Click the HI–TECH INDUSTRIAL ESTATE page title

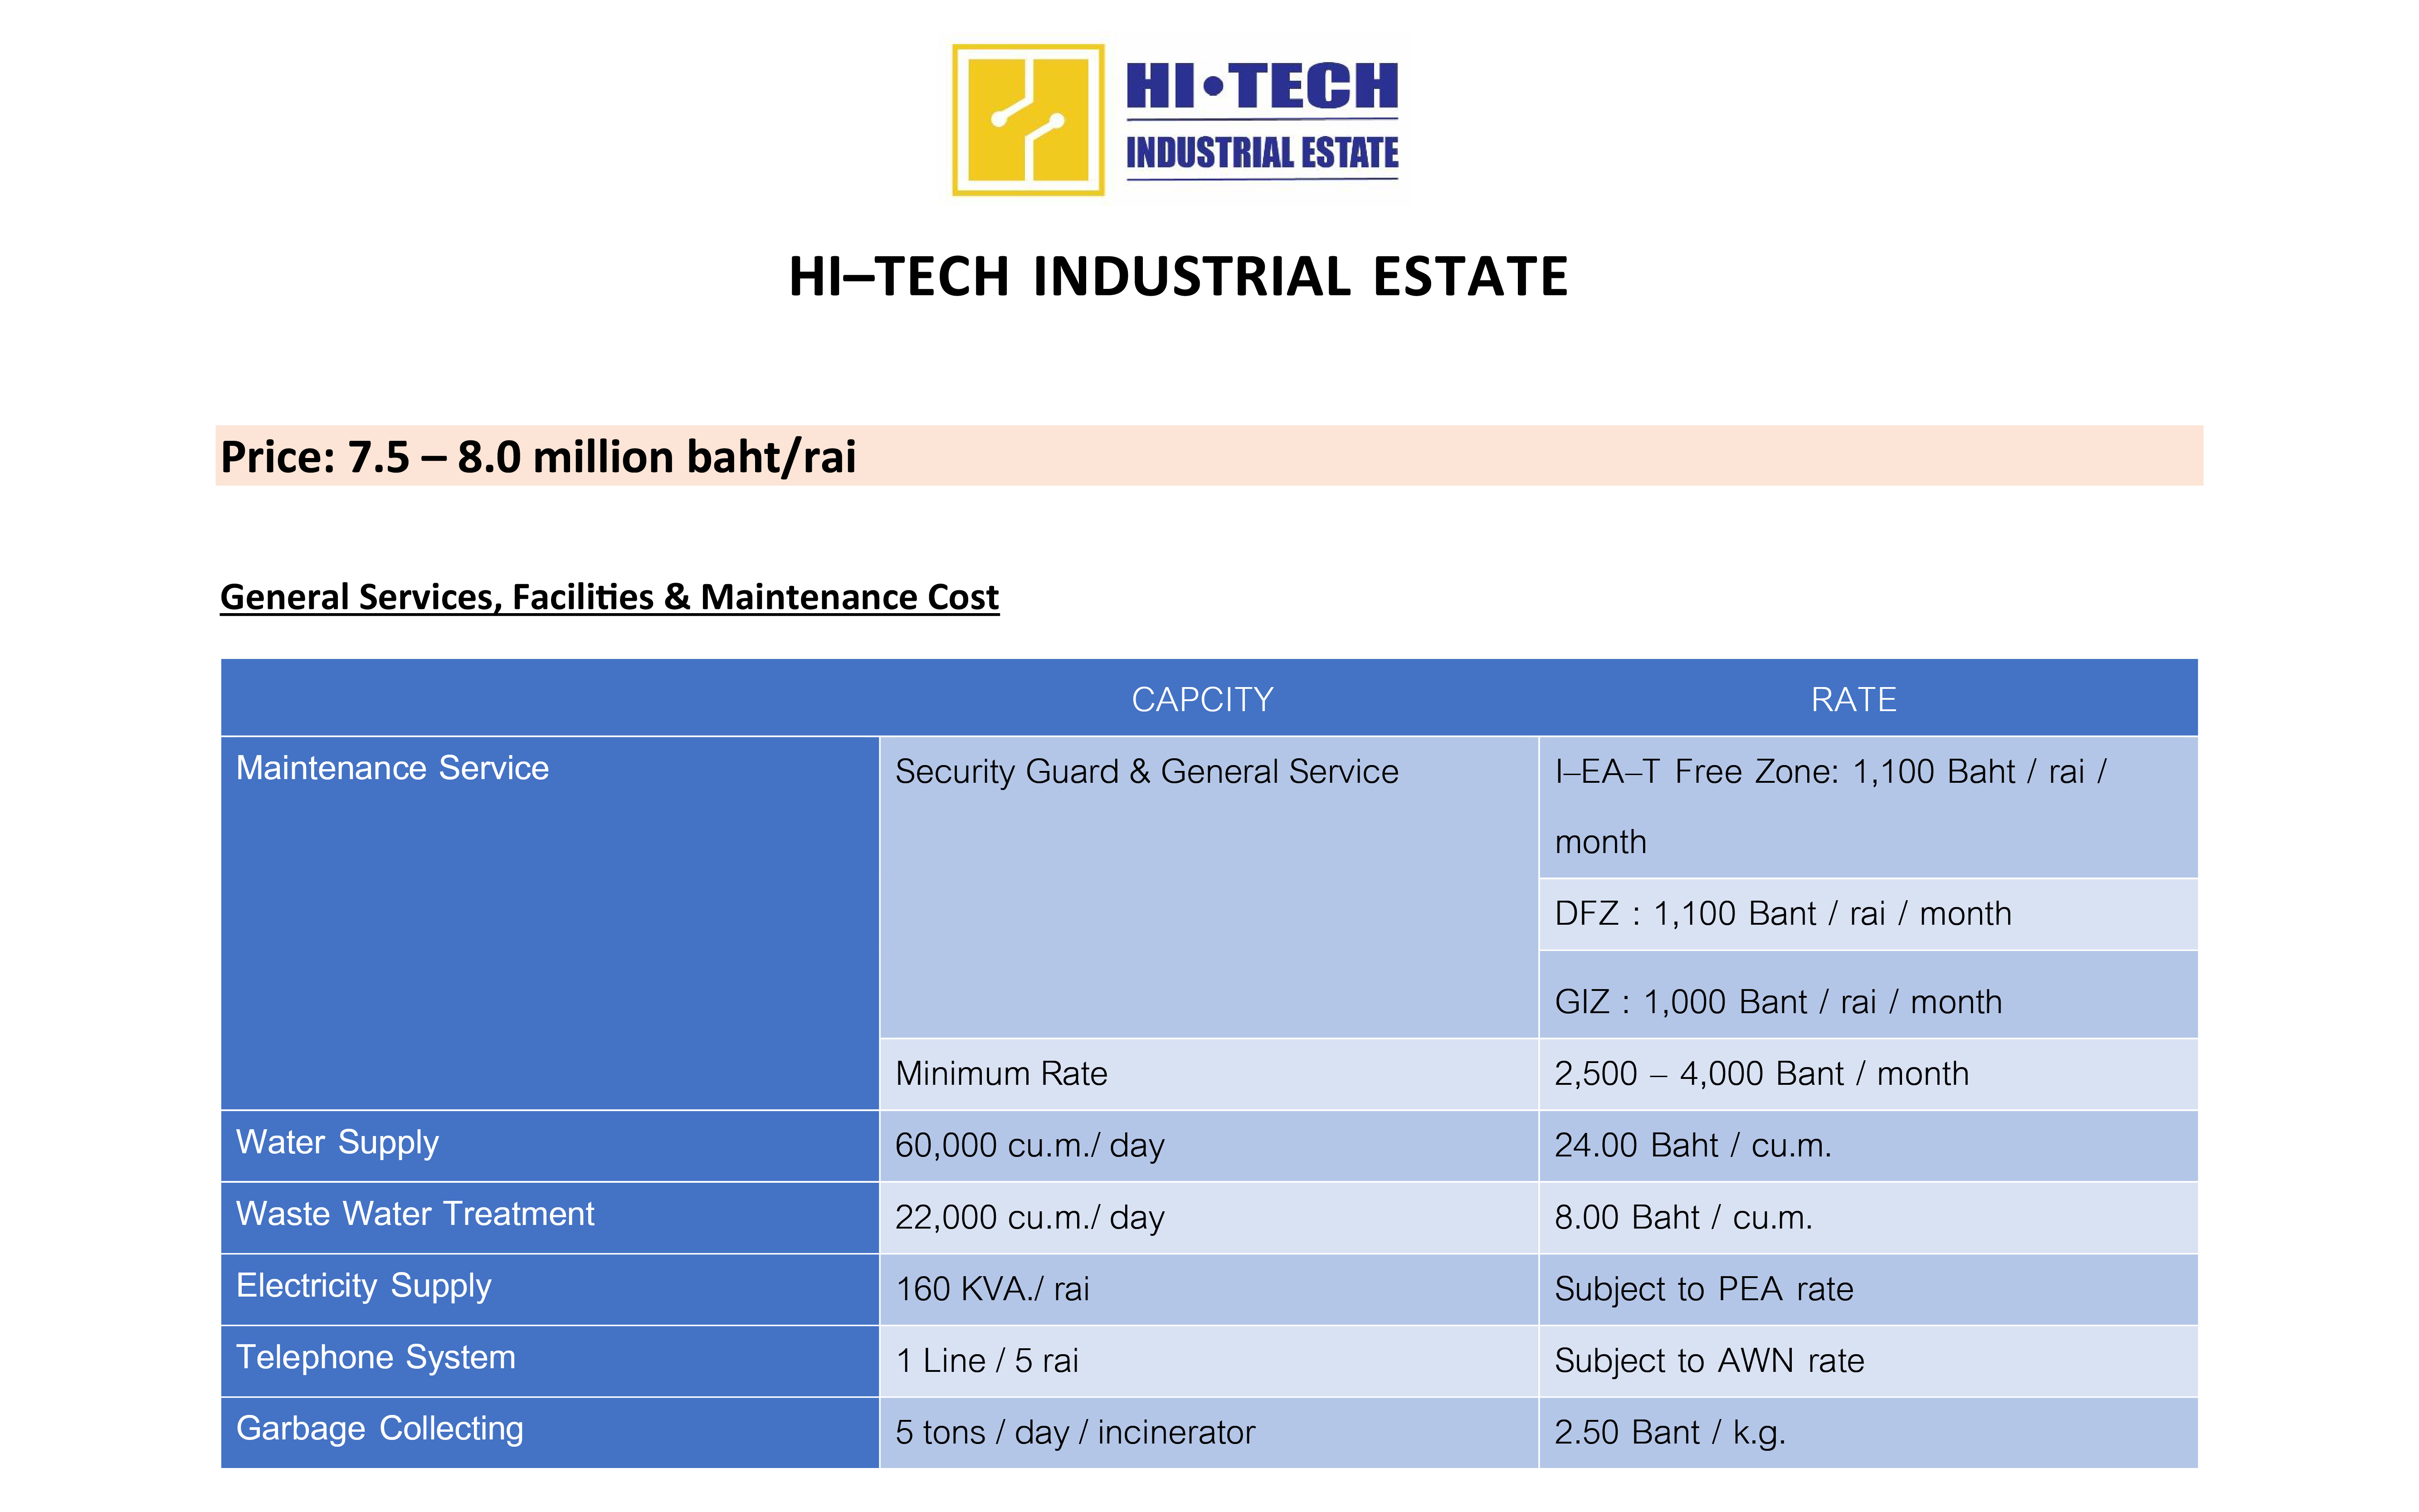click(1178, 277)
